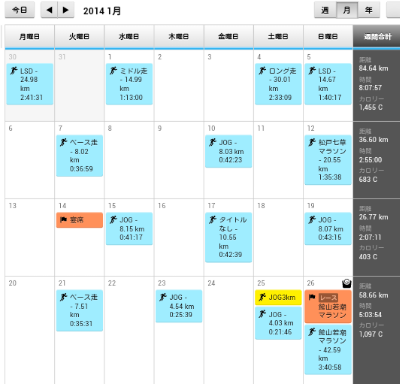Click running icon on ロング走 entry
The height and width of the screenshot is (384, 400).
(x=262, y=71)
